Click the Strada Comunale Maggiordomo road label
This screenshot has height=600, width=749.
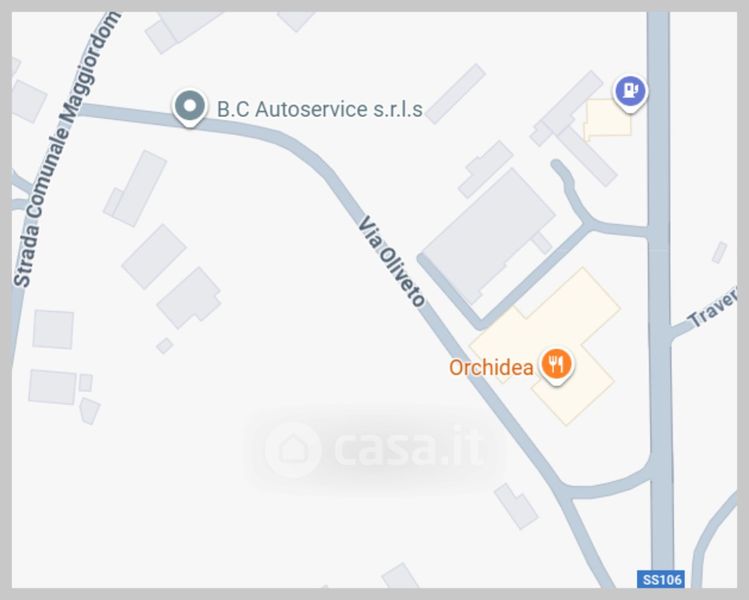tap(66, 150)
